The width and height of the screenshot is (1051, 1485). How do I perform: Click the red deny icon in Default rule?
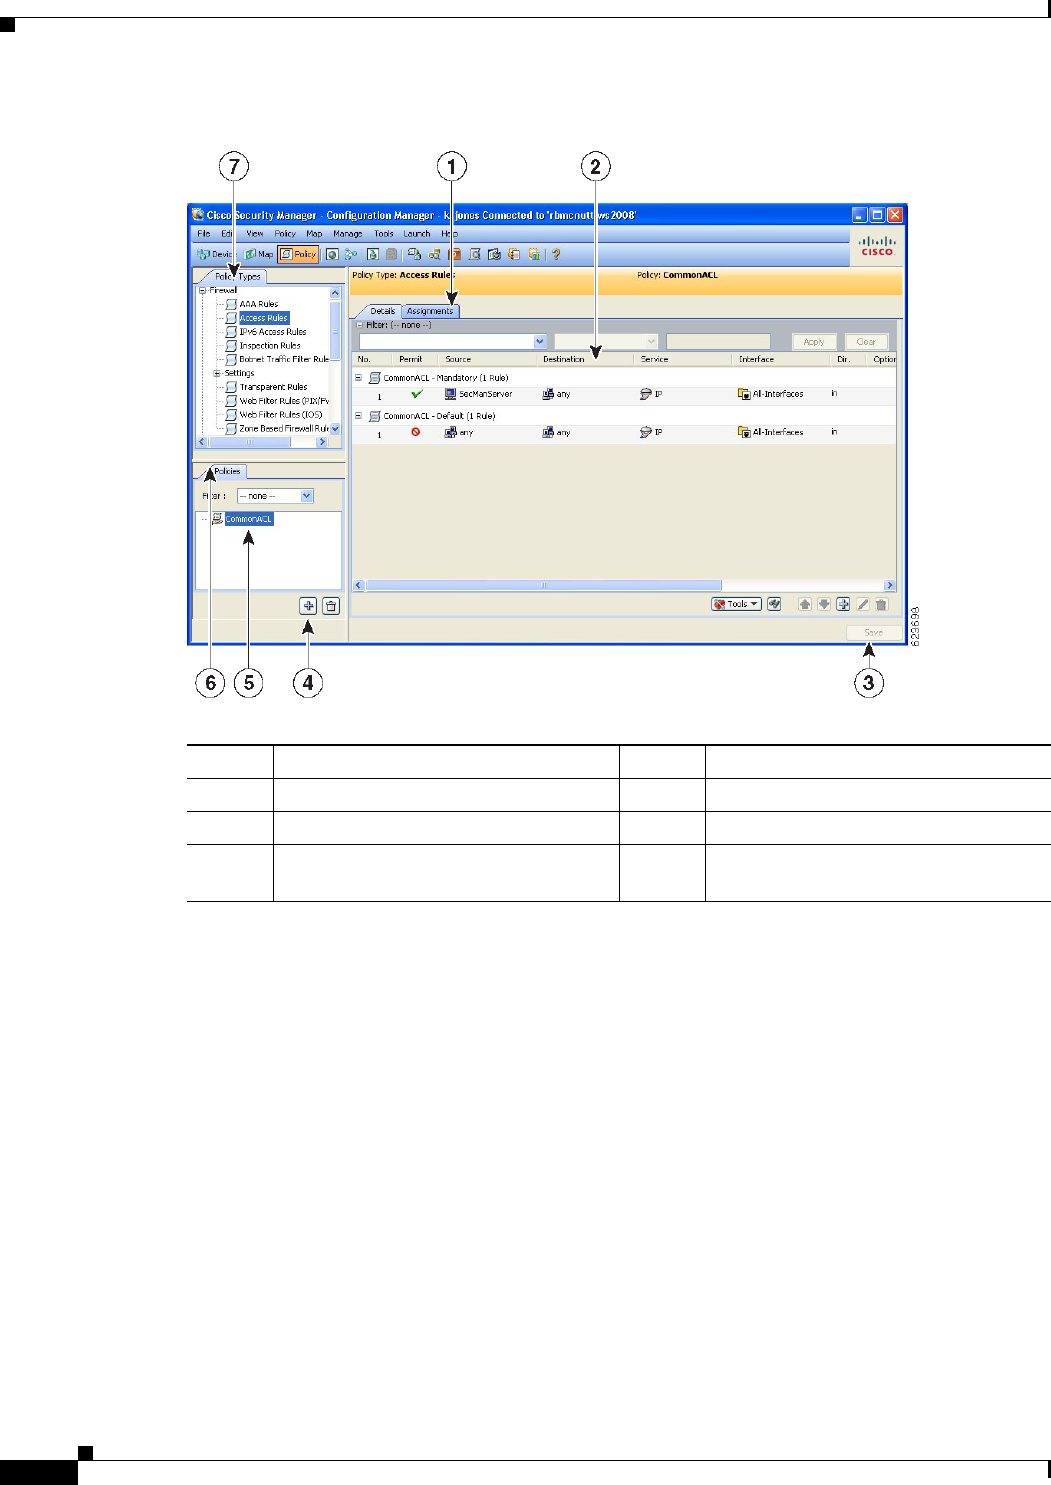(x=416, y=432)
